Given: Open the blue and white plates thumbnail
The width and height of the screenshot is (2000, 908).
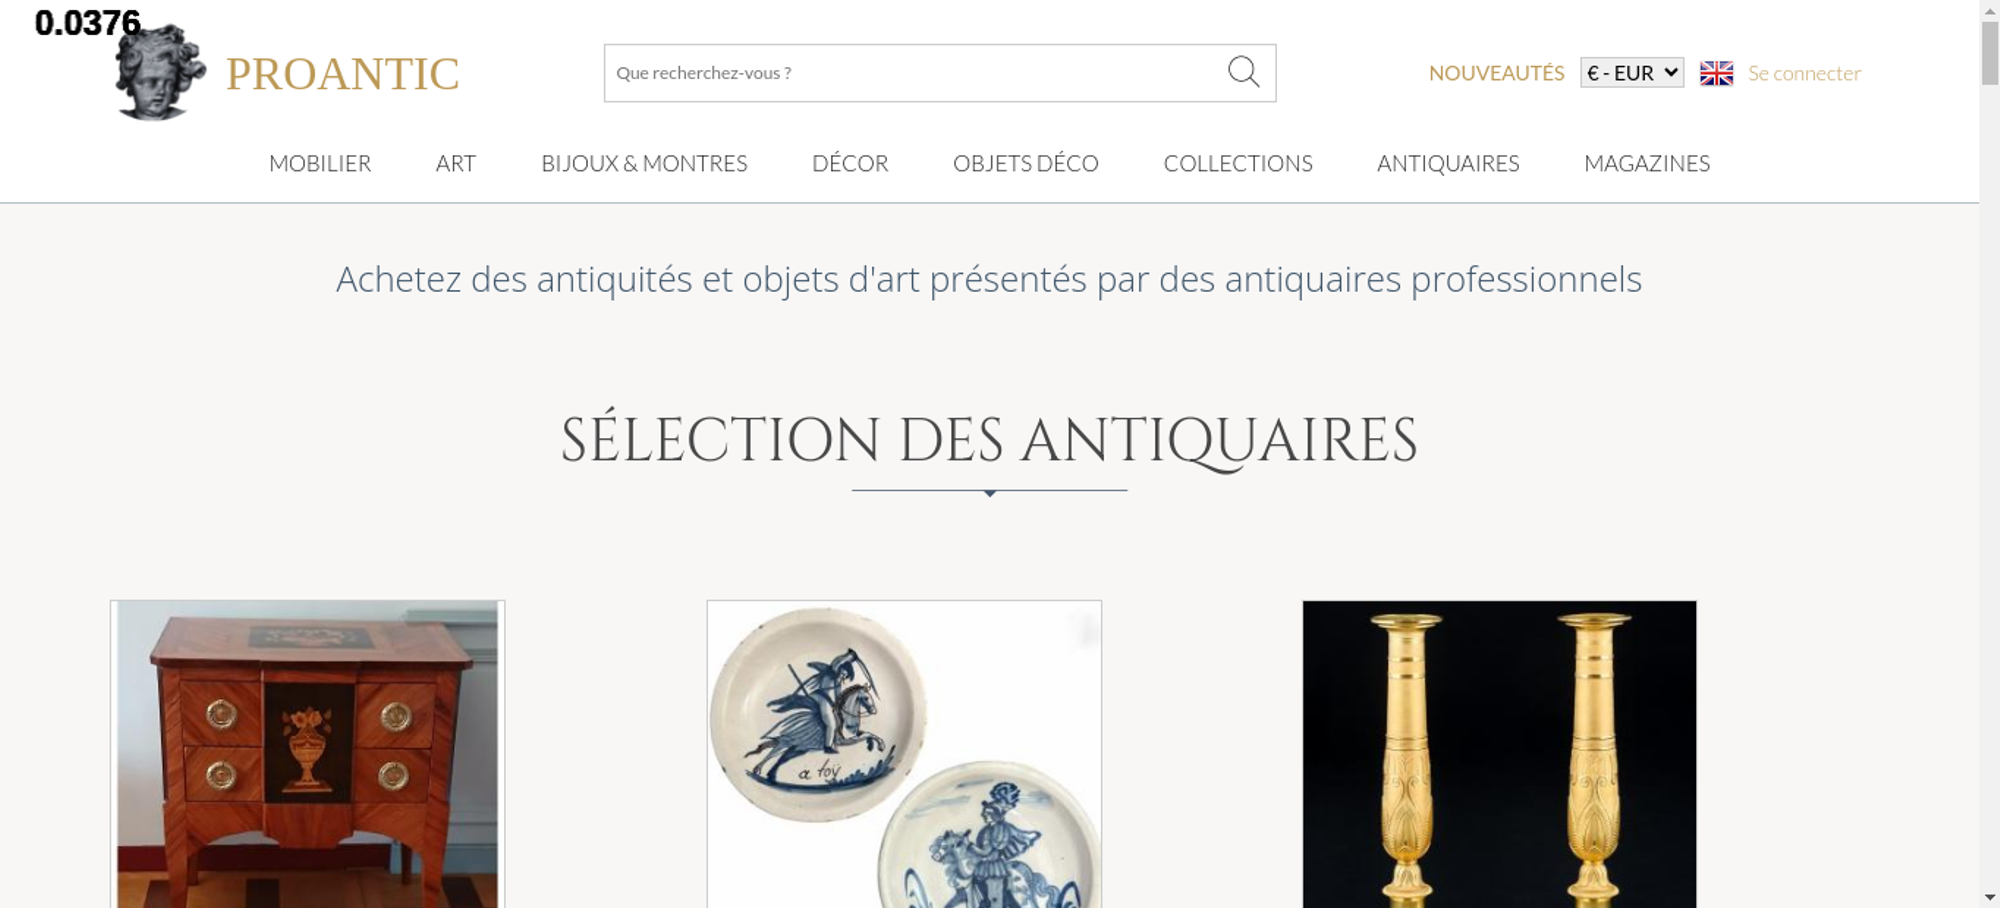Looking at the screenshot, I should point(904,754).
